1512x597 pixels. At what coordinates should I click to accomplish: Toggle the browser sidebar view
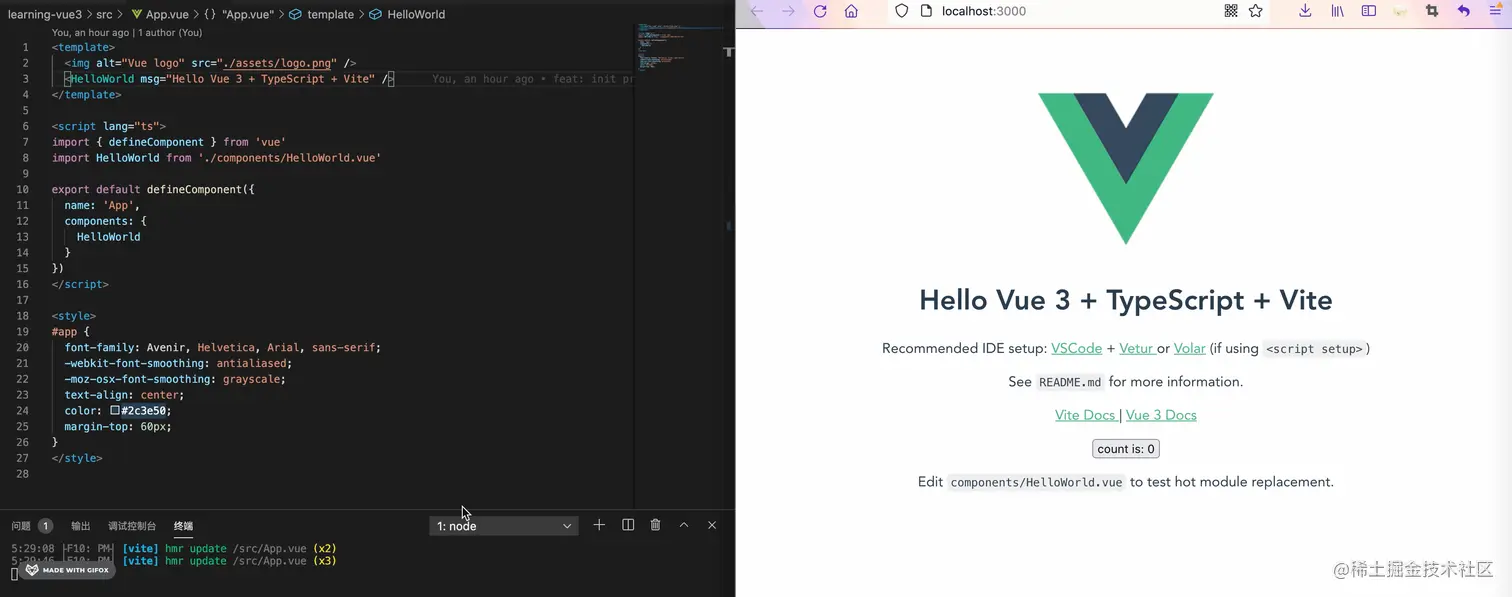(1369, 11)
